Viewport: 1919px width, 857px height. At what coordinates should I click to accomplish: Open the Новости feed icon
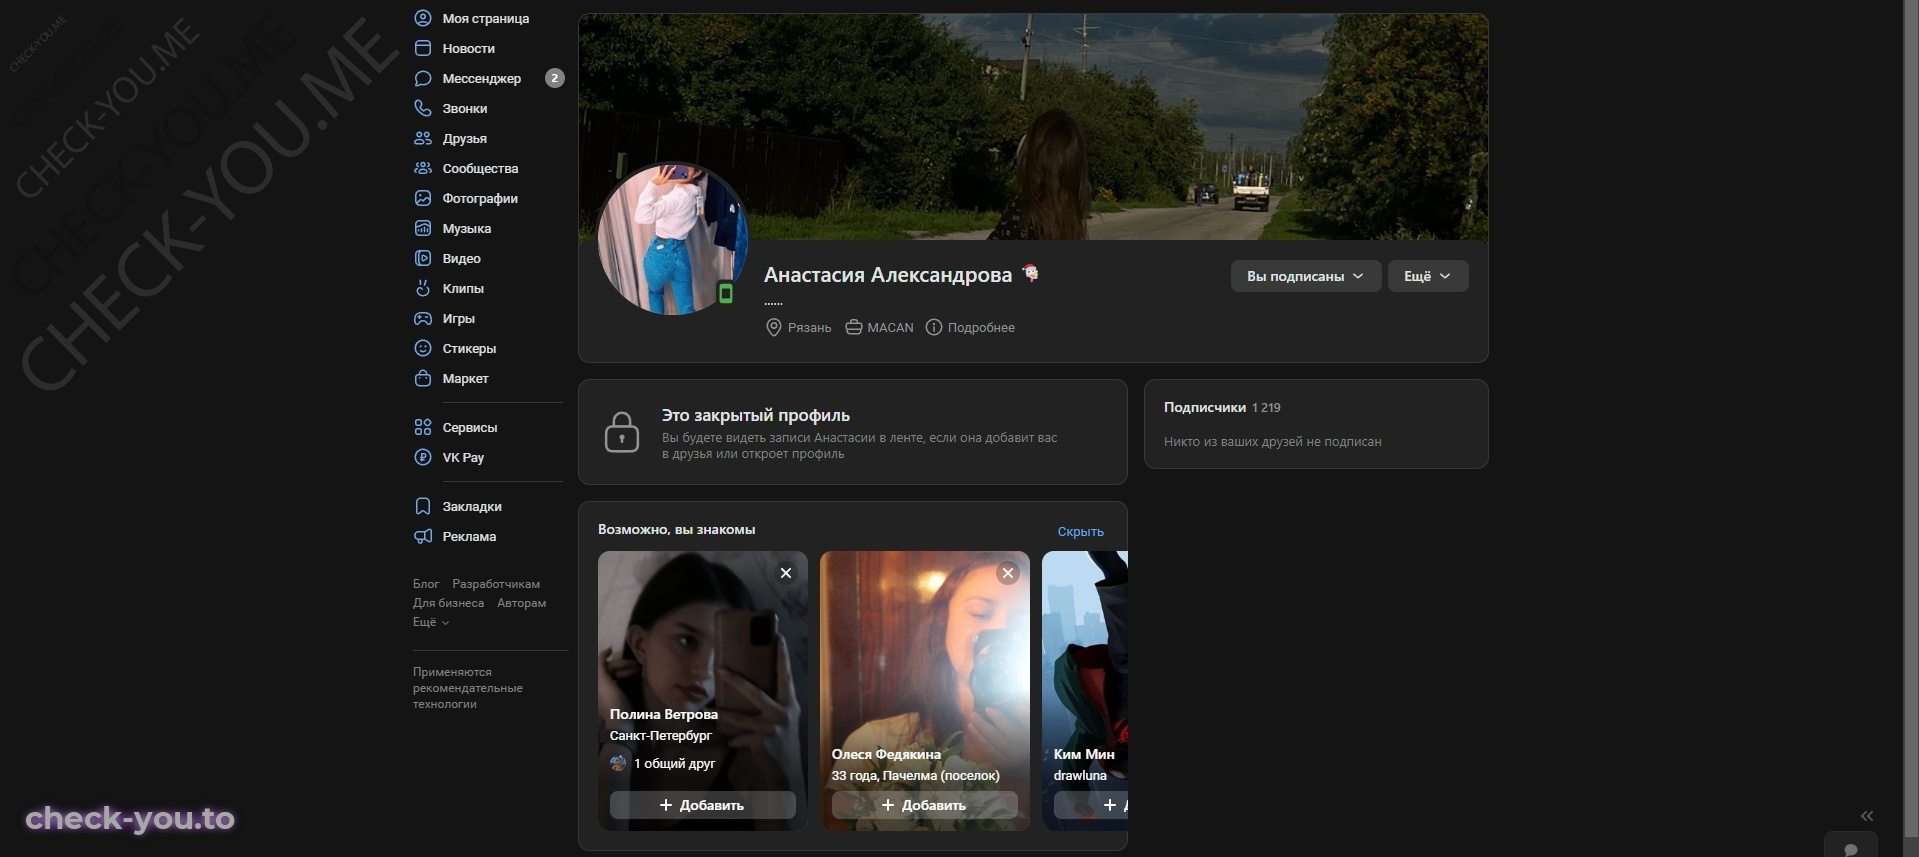point(423,48)
